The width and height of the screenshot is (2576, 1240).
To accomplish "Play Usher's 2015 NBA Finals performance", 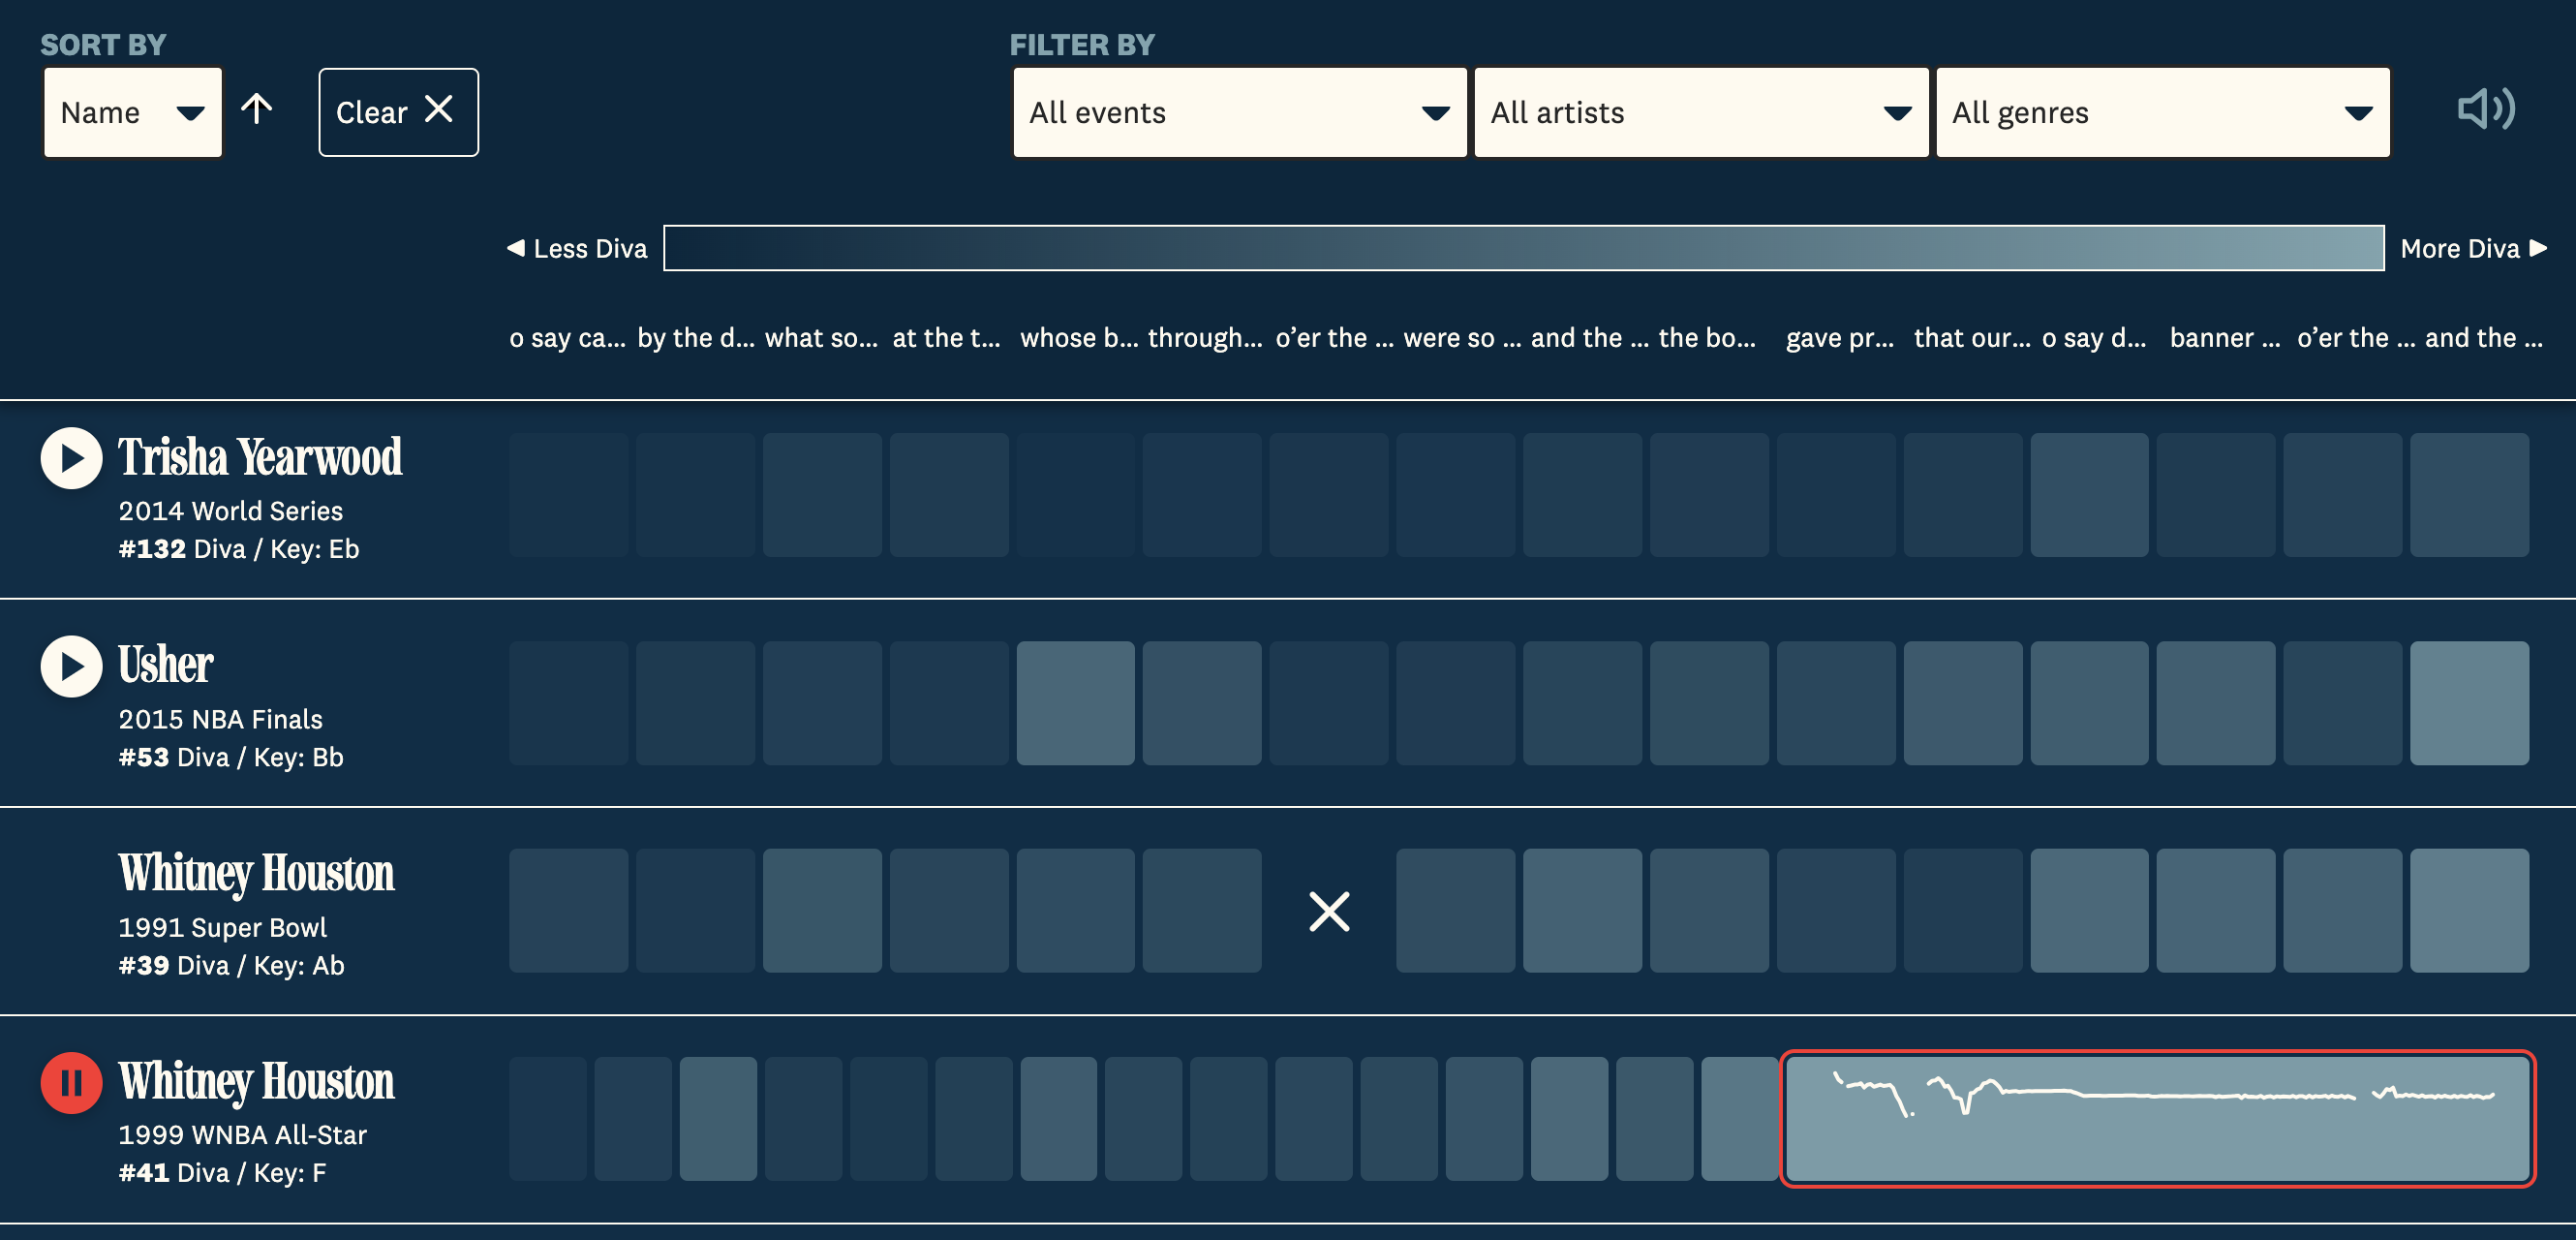I will click(71, 666).
